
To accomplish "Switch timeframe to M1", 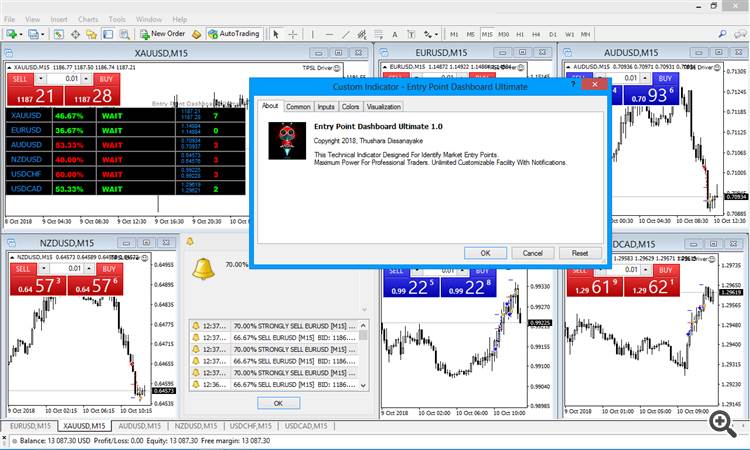I will [x=454, y=34].
